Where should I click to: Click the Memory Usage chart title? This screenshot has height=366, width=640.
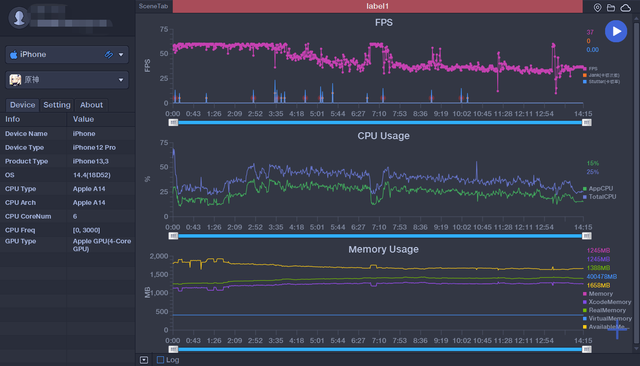[x=383, y=249]
